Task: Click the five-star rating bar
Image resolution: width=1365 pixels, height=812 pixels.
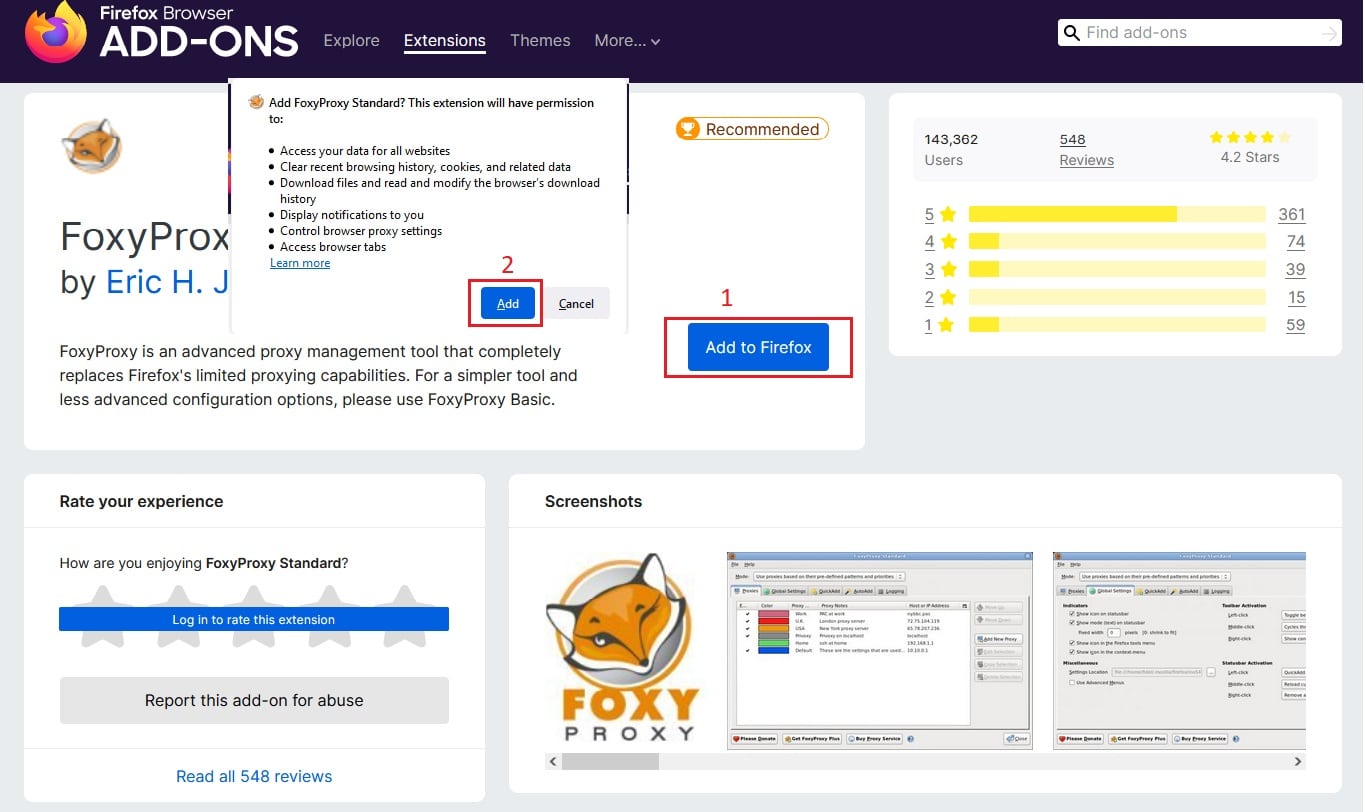Action: [1117, 214]
